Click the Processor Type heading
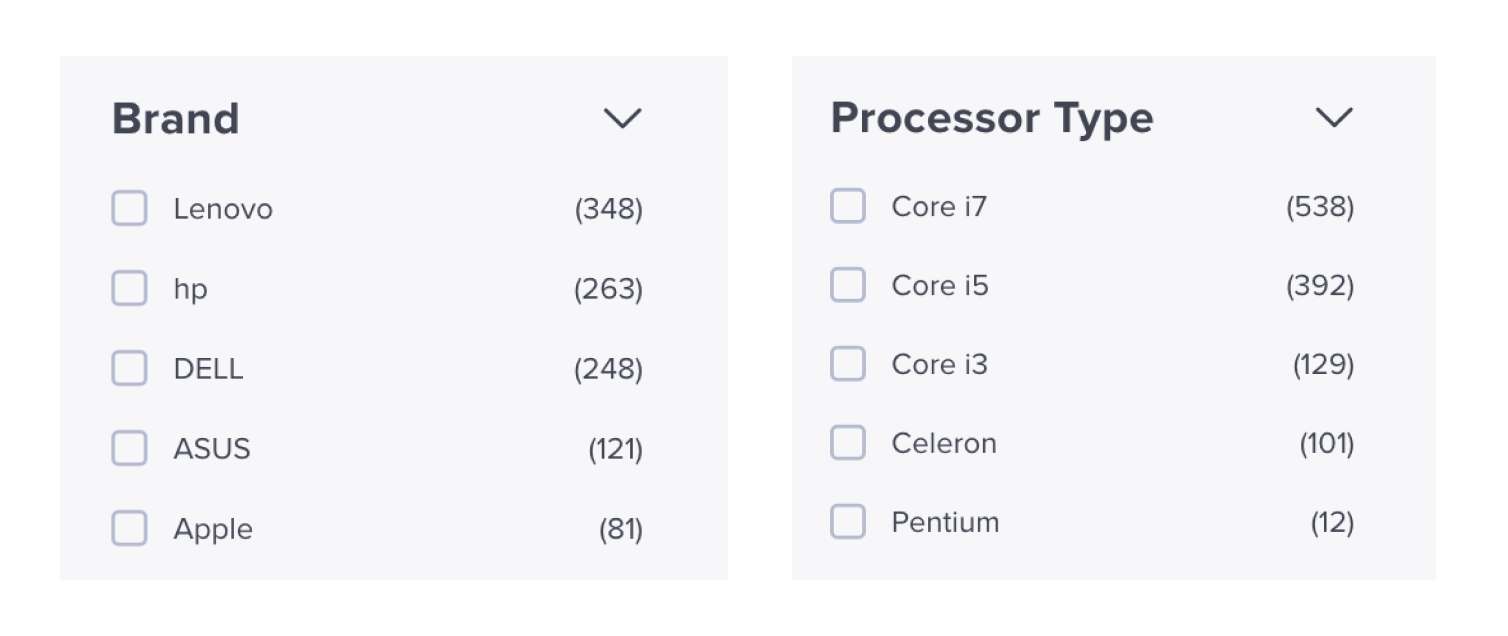The height and width of the screenshot is (636, 1508). (x=992, y=118)
